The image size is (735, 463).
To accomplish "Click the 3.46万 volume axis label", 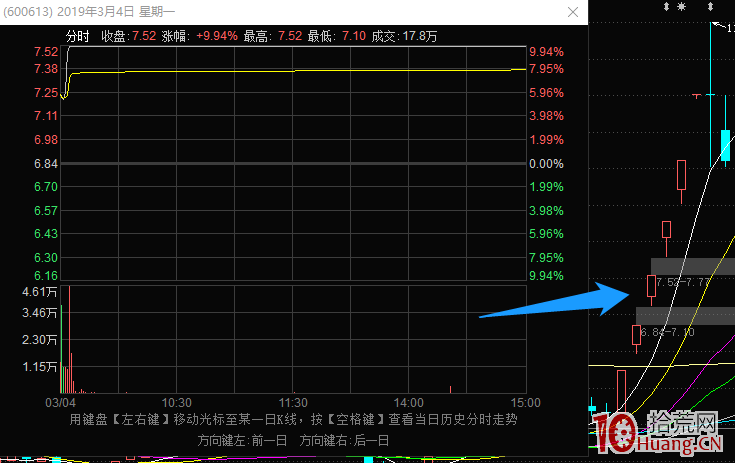I will click(40, 313).
